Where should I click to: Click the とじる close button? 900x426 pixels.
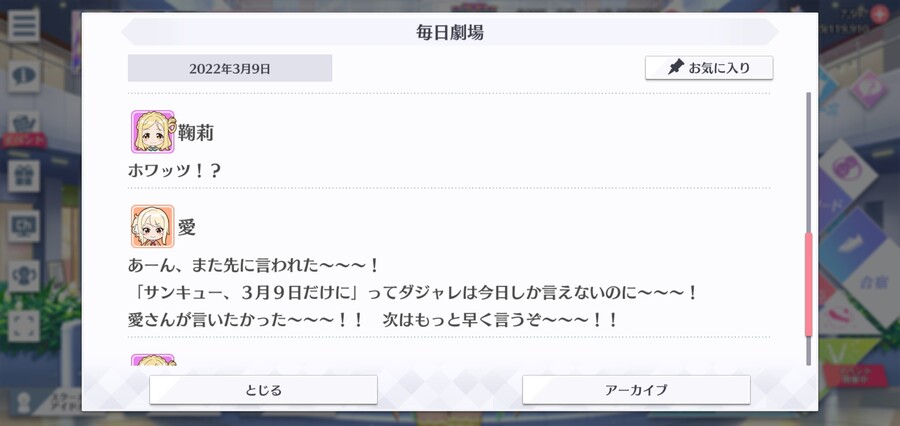(263, 390)
